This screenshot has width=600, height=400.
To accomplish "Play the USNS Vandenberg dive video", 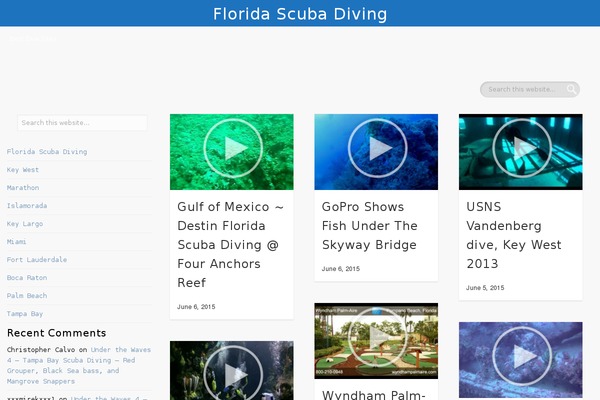I will tap(522, 148).
